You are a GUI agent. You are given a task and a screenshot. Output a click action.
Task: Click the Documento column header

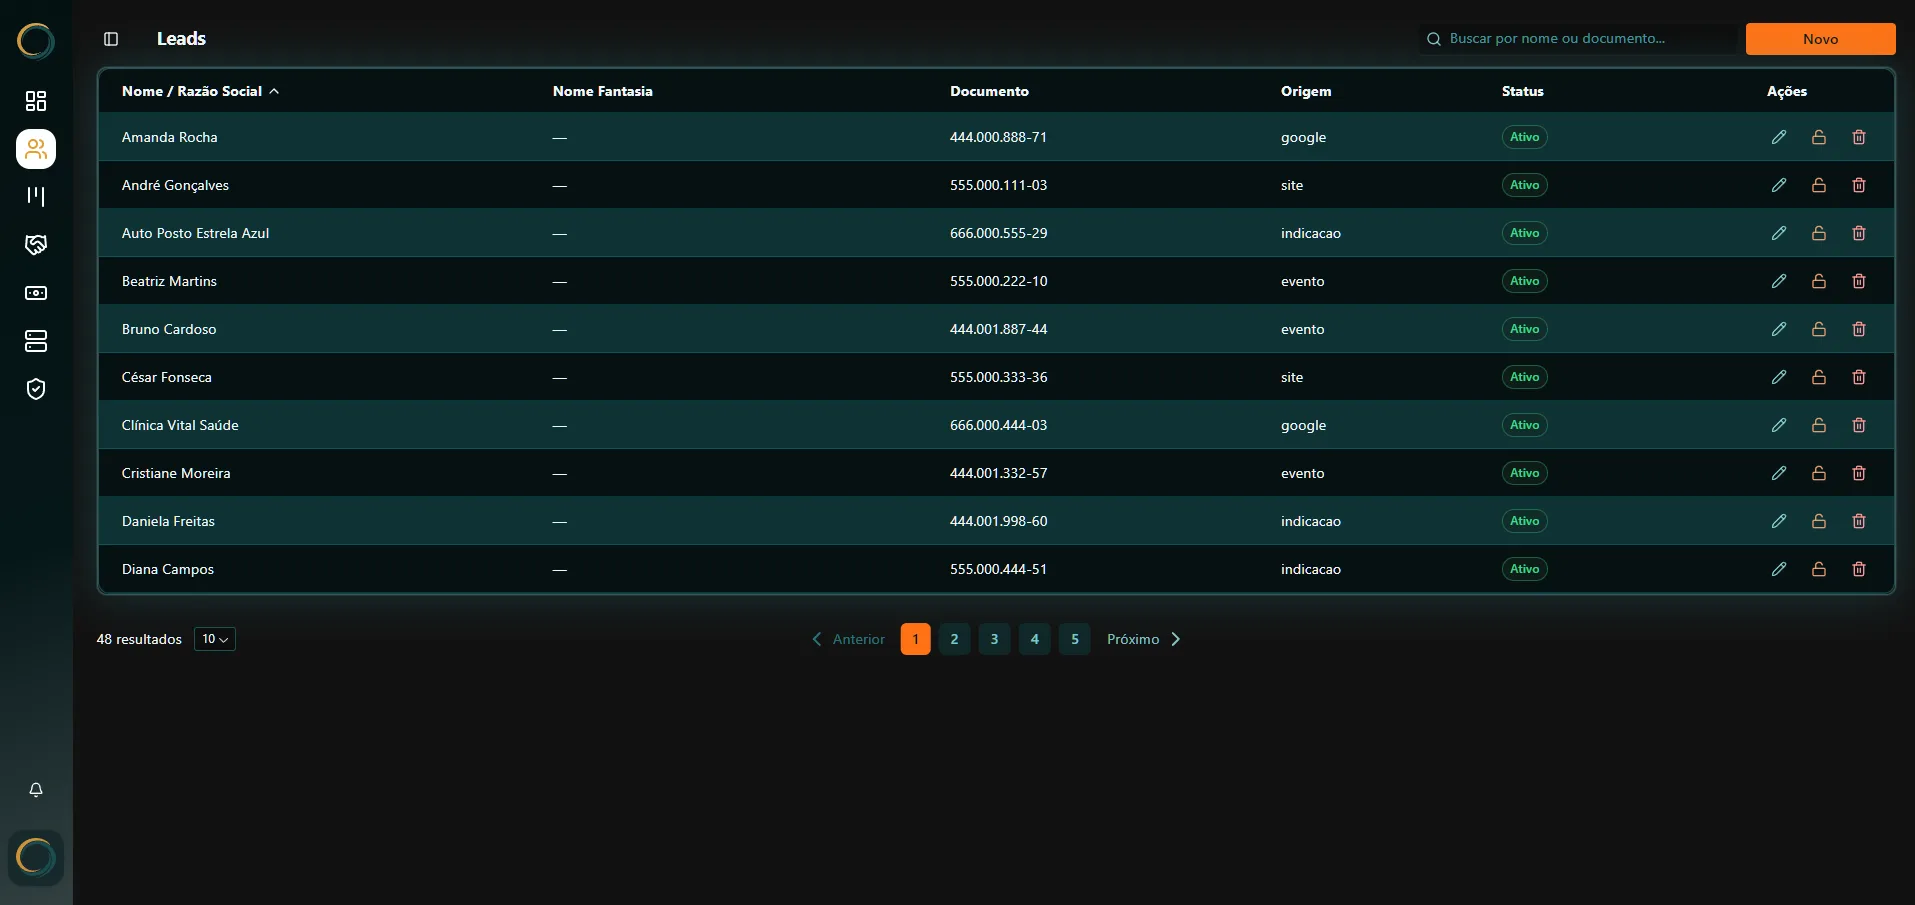(989, 91)
